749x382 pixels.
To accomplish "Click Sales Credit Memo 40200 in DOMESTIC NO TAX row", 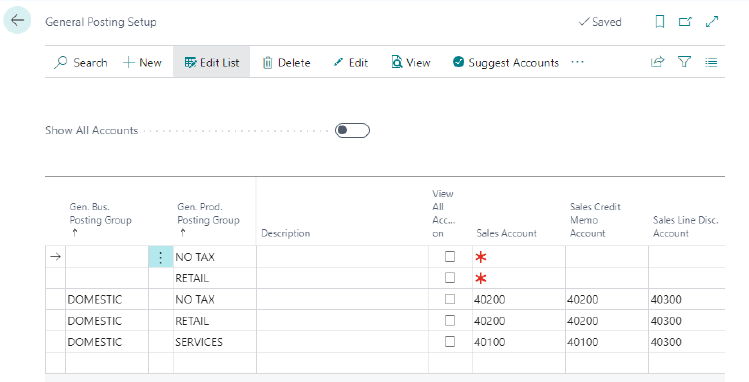I will [583, 299].
